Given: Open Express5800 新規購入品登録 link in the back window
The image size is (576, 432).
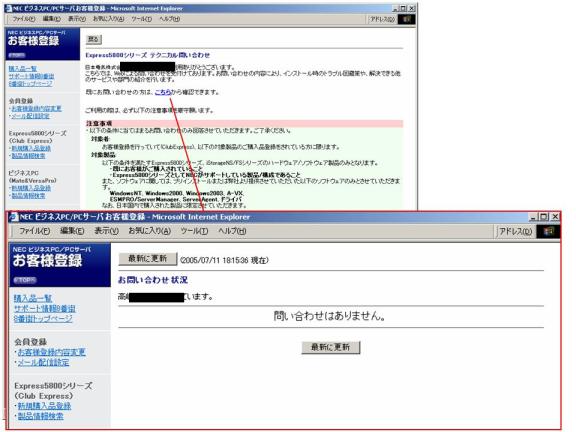Looking at the screenshot, I should click(31, 148).
